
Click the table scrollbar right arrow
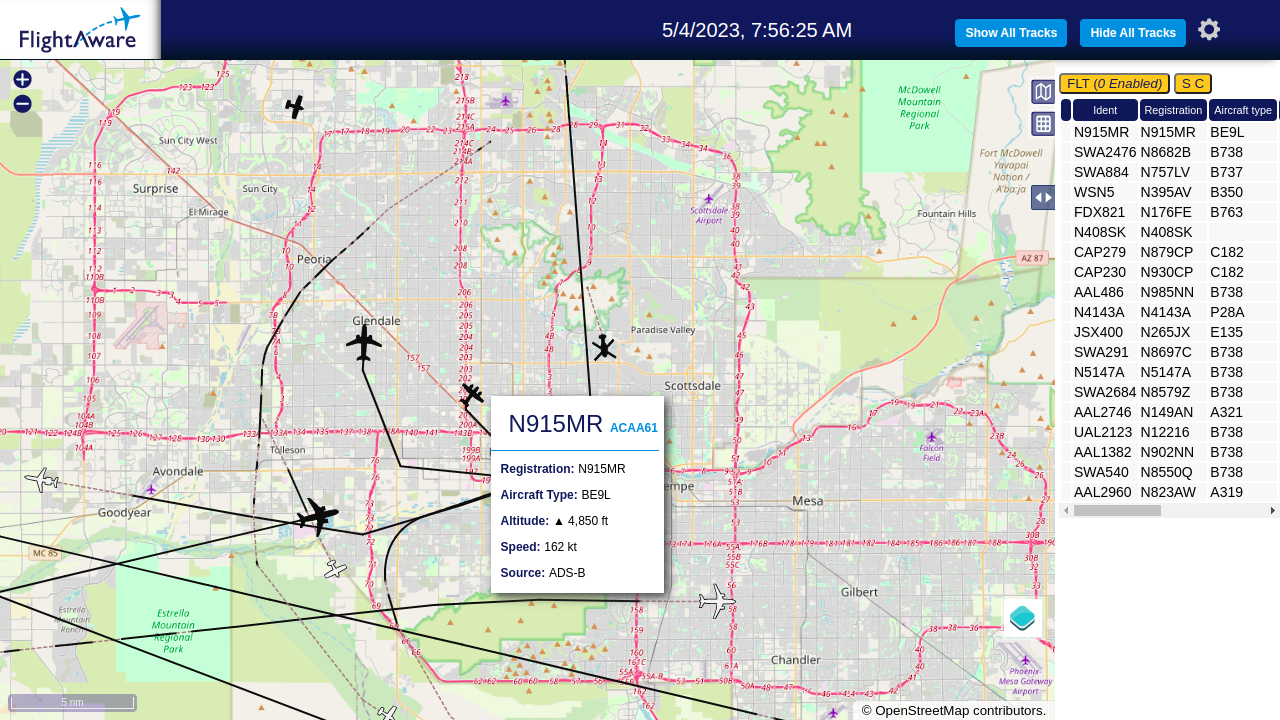[1273, 511]
